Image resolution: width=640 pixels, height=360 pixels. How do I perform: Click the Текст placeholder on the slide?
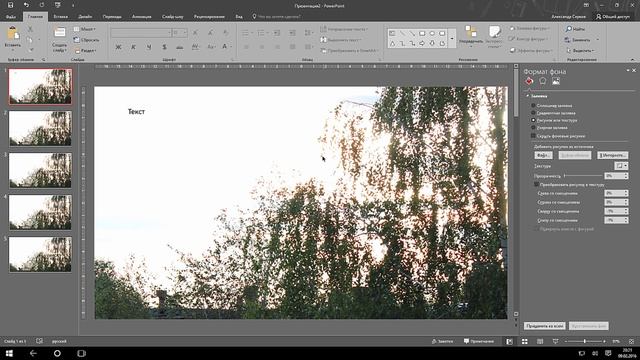pos(136,111)
